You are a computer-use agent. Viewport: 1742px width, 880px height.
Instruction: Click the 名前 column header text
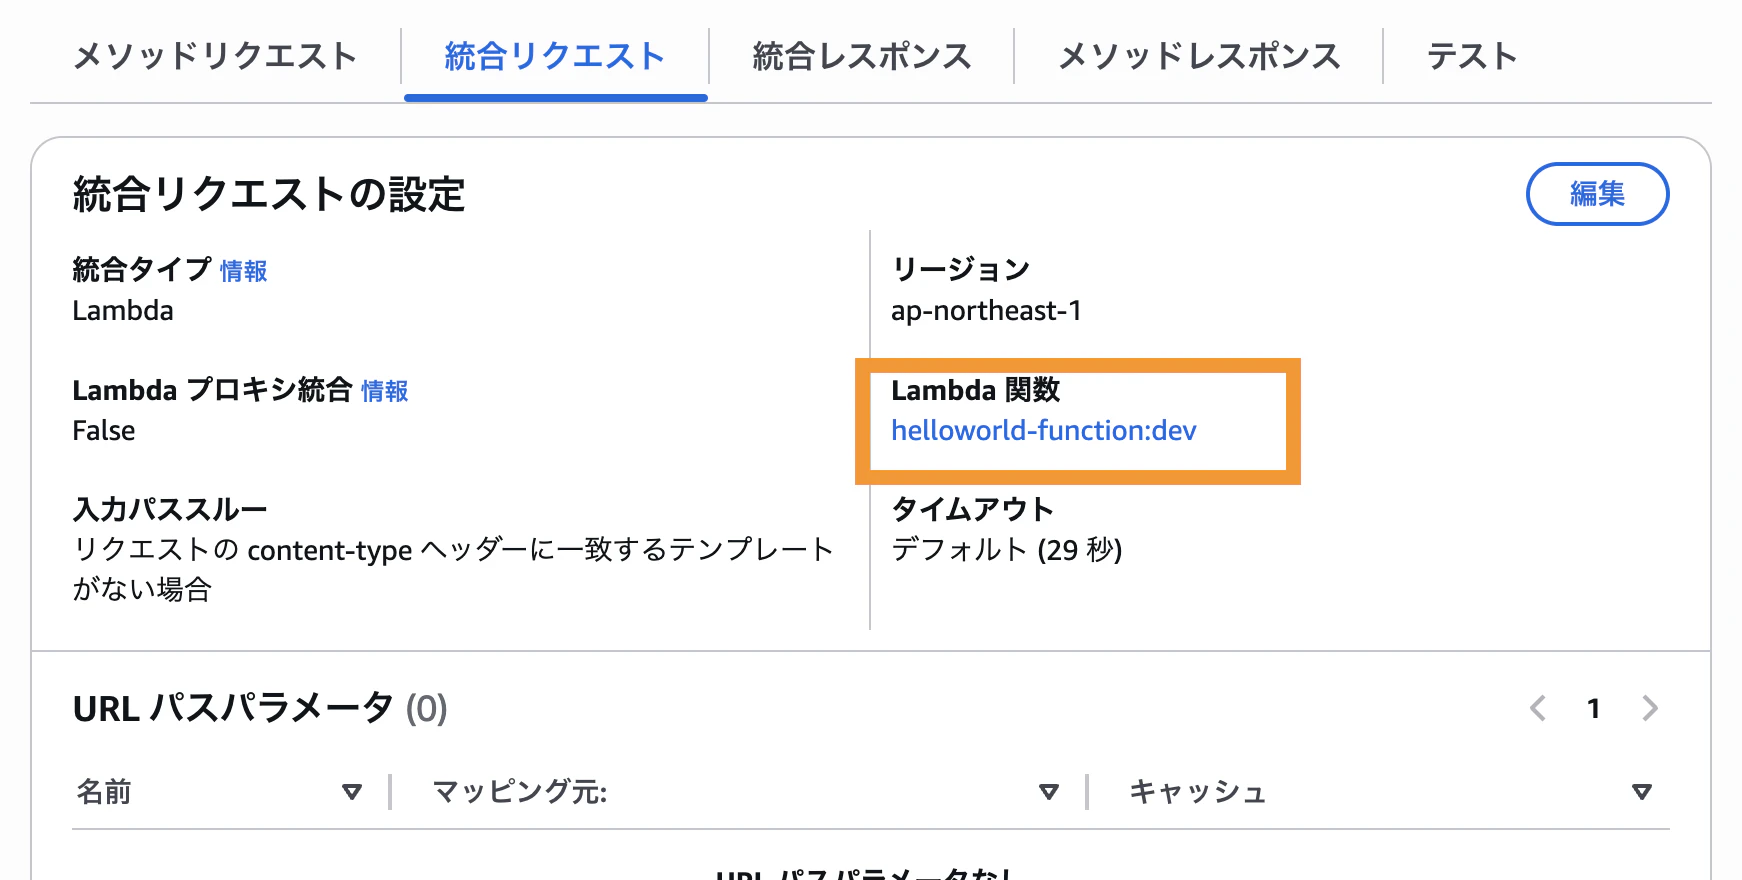(x=104, y=792)
